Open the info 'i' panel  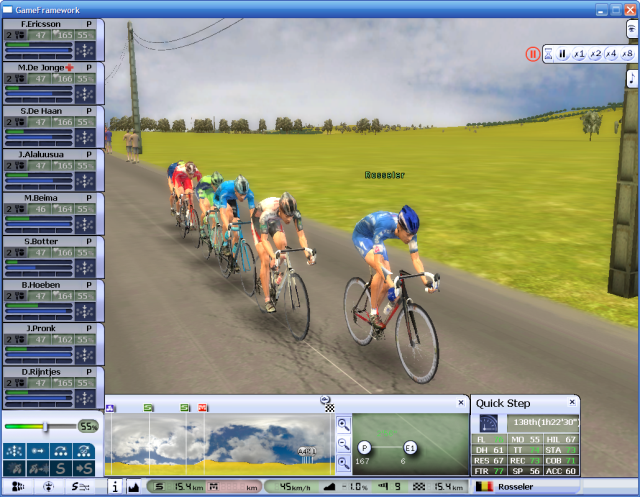114,487
